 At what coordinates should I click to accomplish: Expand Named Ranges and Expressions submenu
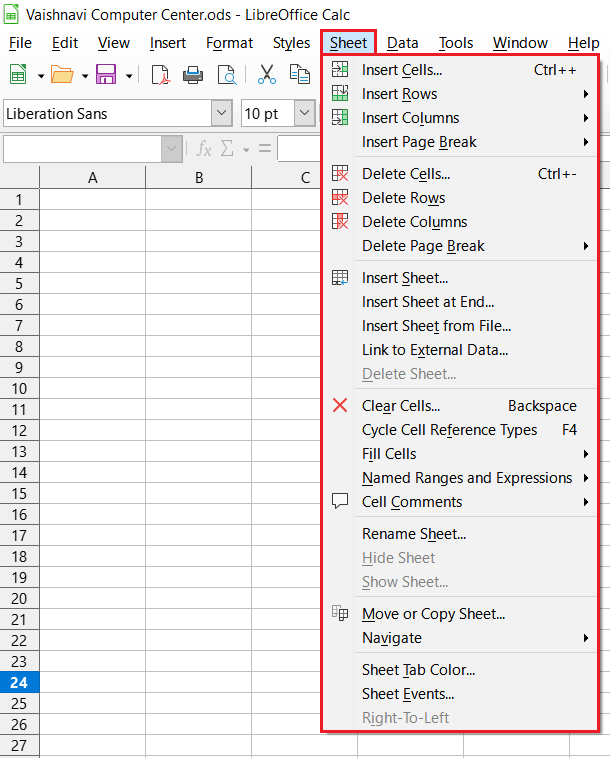[x=460, y=478]
